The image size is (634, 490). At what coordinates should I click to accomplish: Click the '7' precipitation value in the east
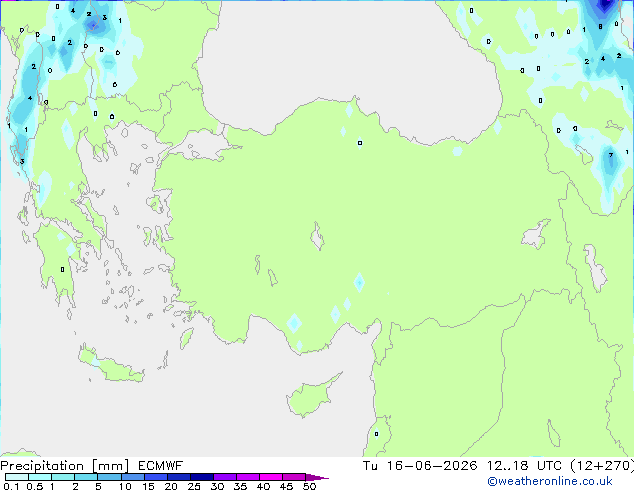(611, 155)
